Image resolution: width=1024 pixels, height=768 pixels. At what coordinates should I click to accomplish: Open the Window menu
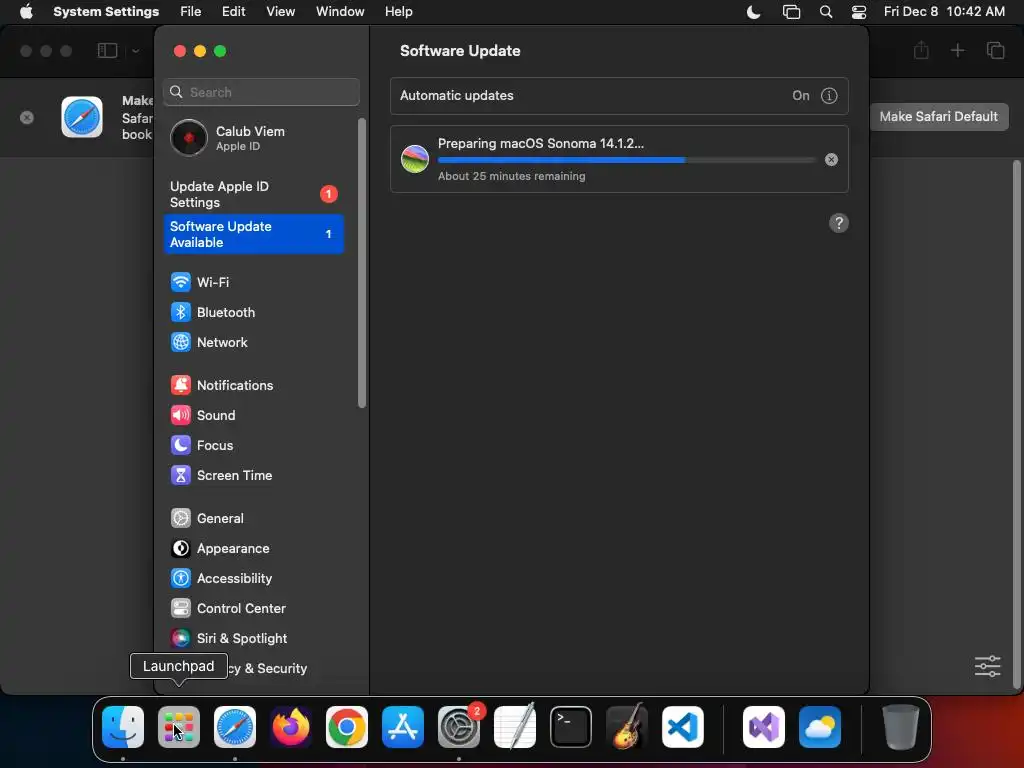pyautogui.click(x=340, y=12)
